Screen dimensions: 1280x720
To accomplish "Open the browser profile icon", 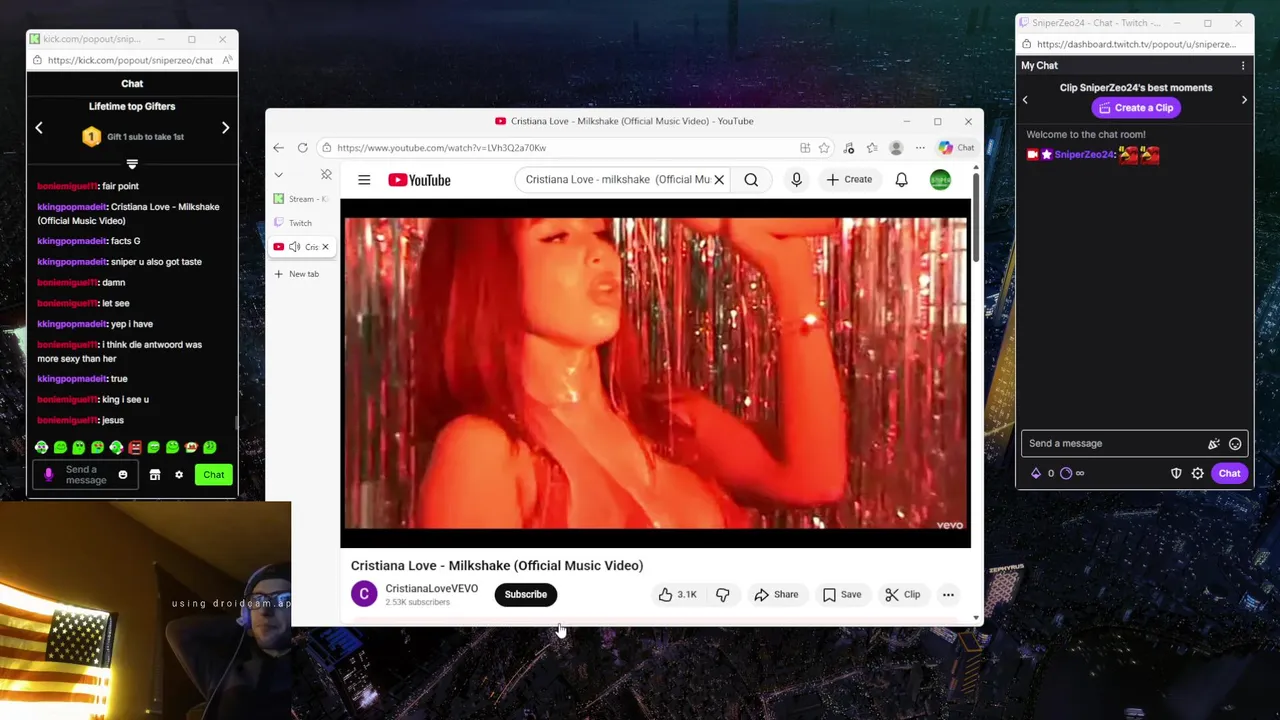I will tap(896, 148).
